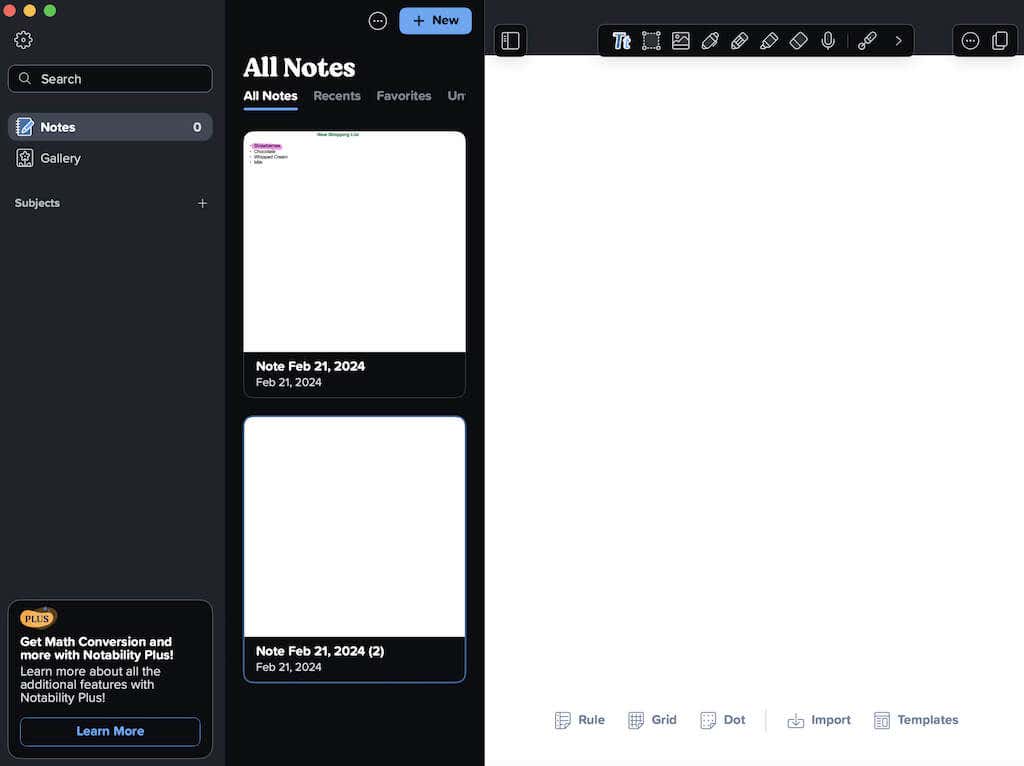Screen dimensions: 1024x766
Task: Select the Text tool
Action: pos(621,41)
